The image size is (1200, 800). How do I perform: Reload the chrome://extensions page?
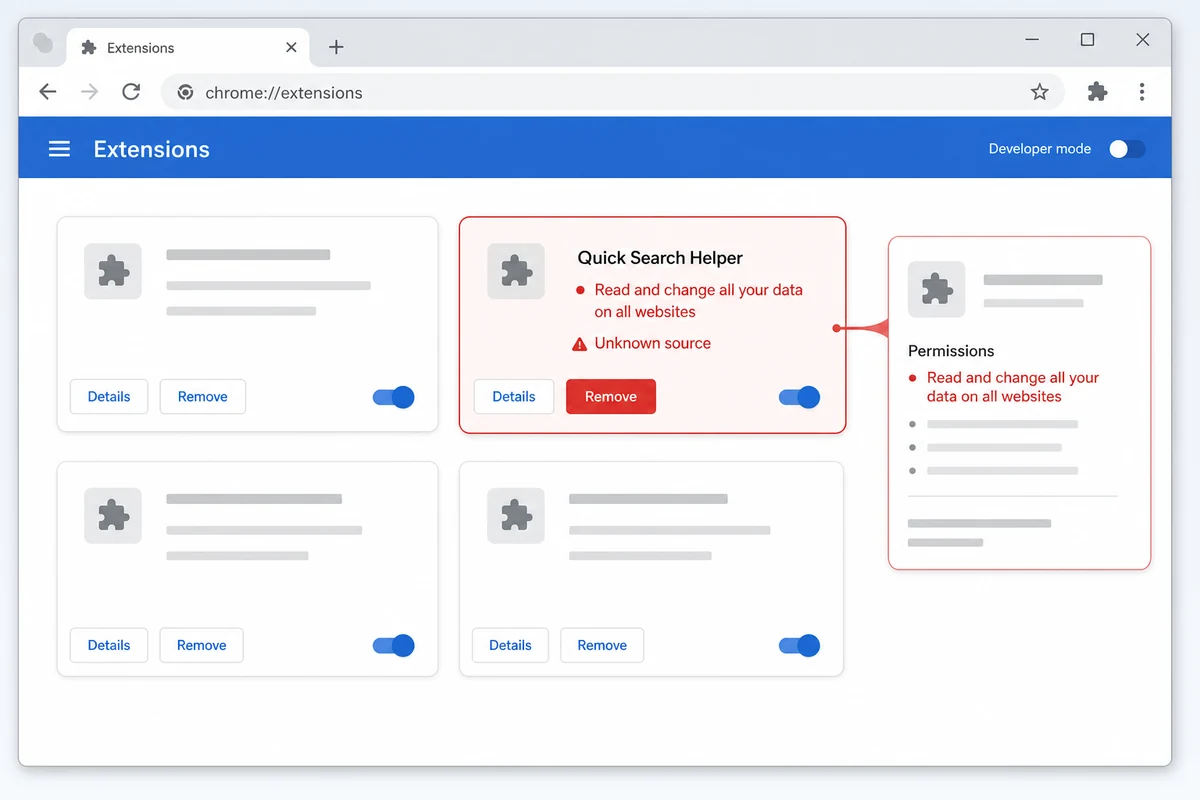click(131, 92)
